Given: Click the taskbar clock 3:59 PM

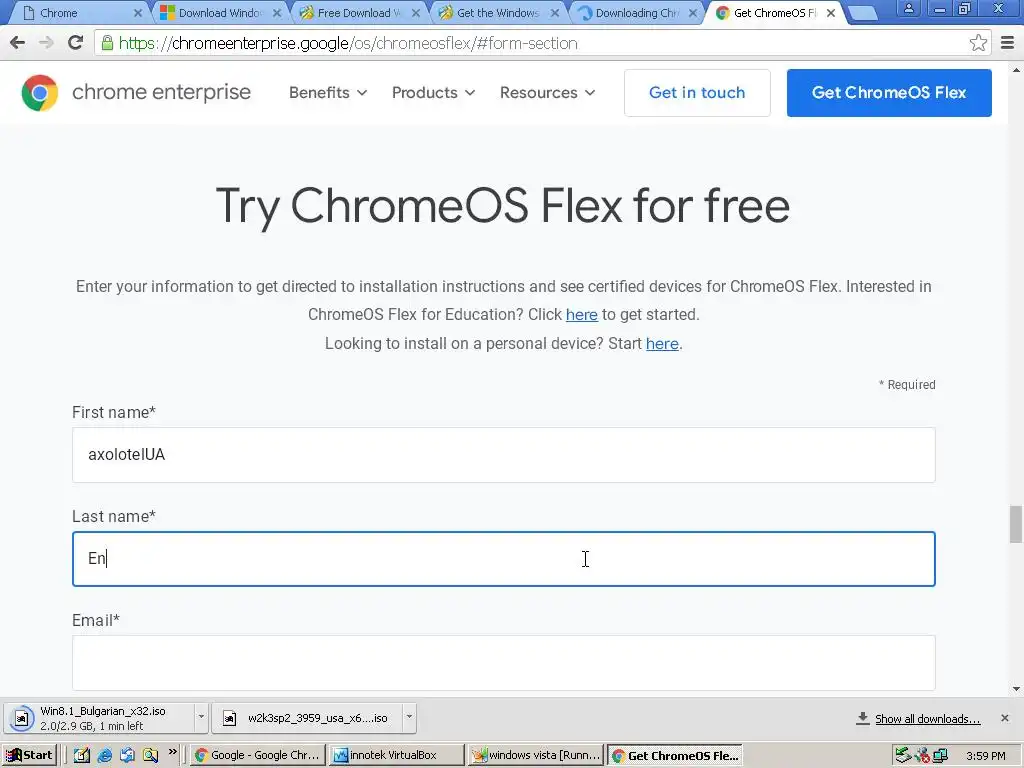Looking at the screenshot, I should point(985,756).
